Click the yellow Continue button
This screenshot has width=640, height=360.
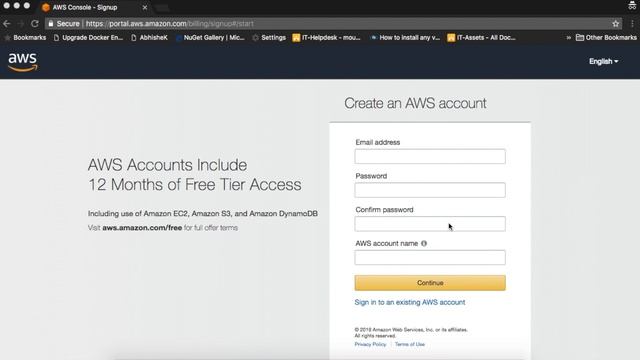pos(430,283)
